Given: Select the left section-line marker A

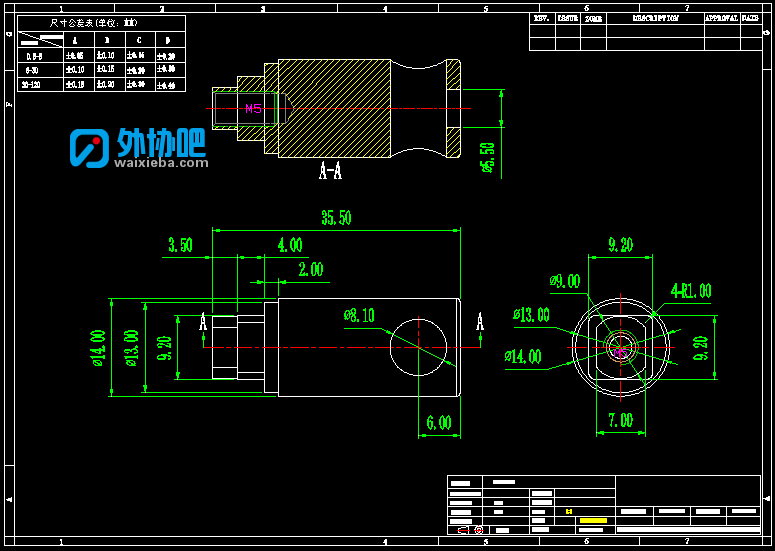Looking at the screenshot, I should coord(203,322).
